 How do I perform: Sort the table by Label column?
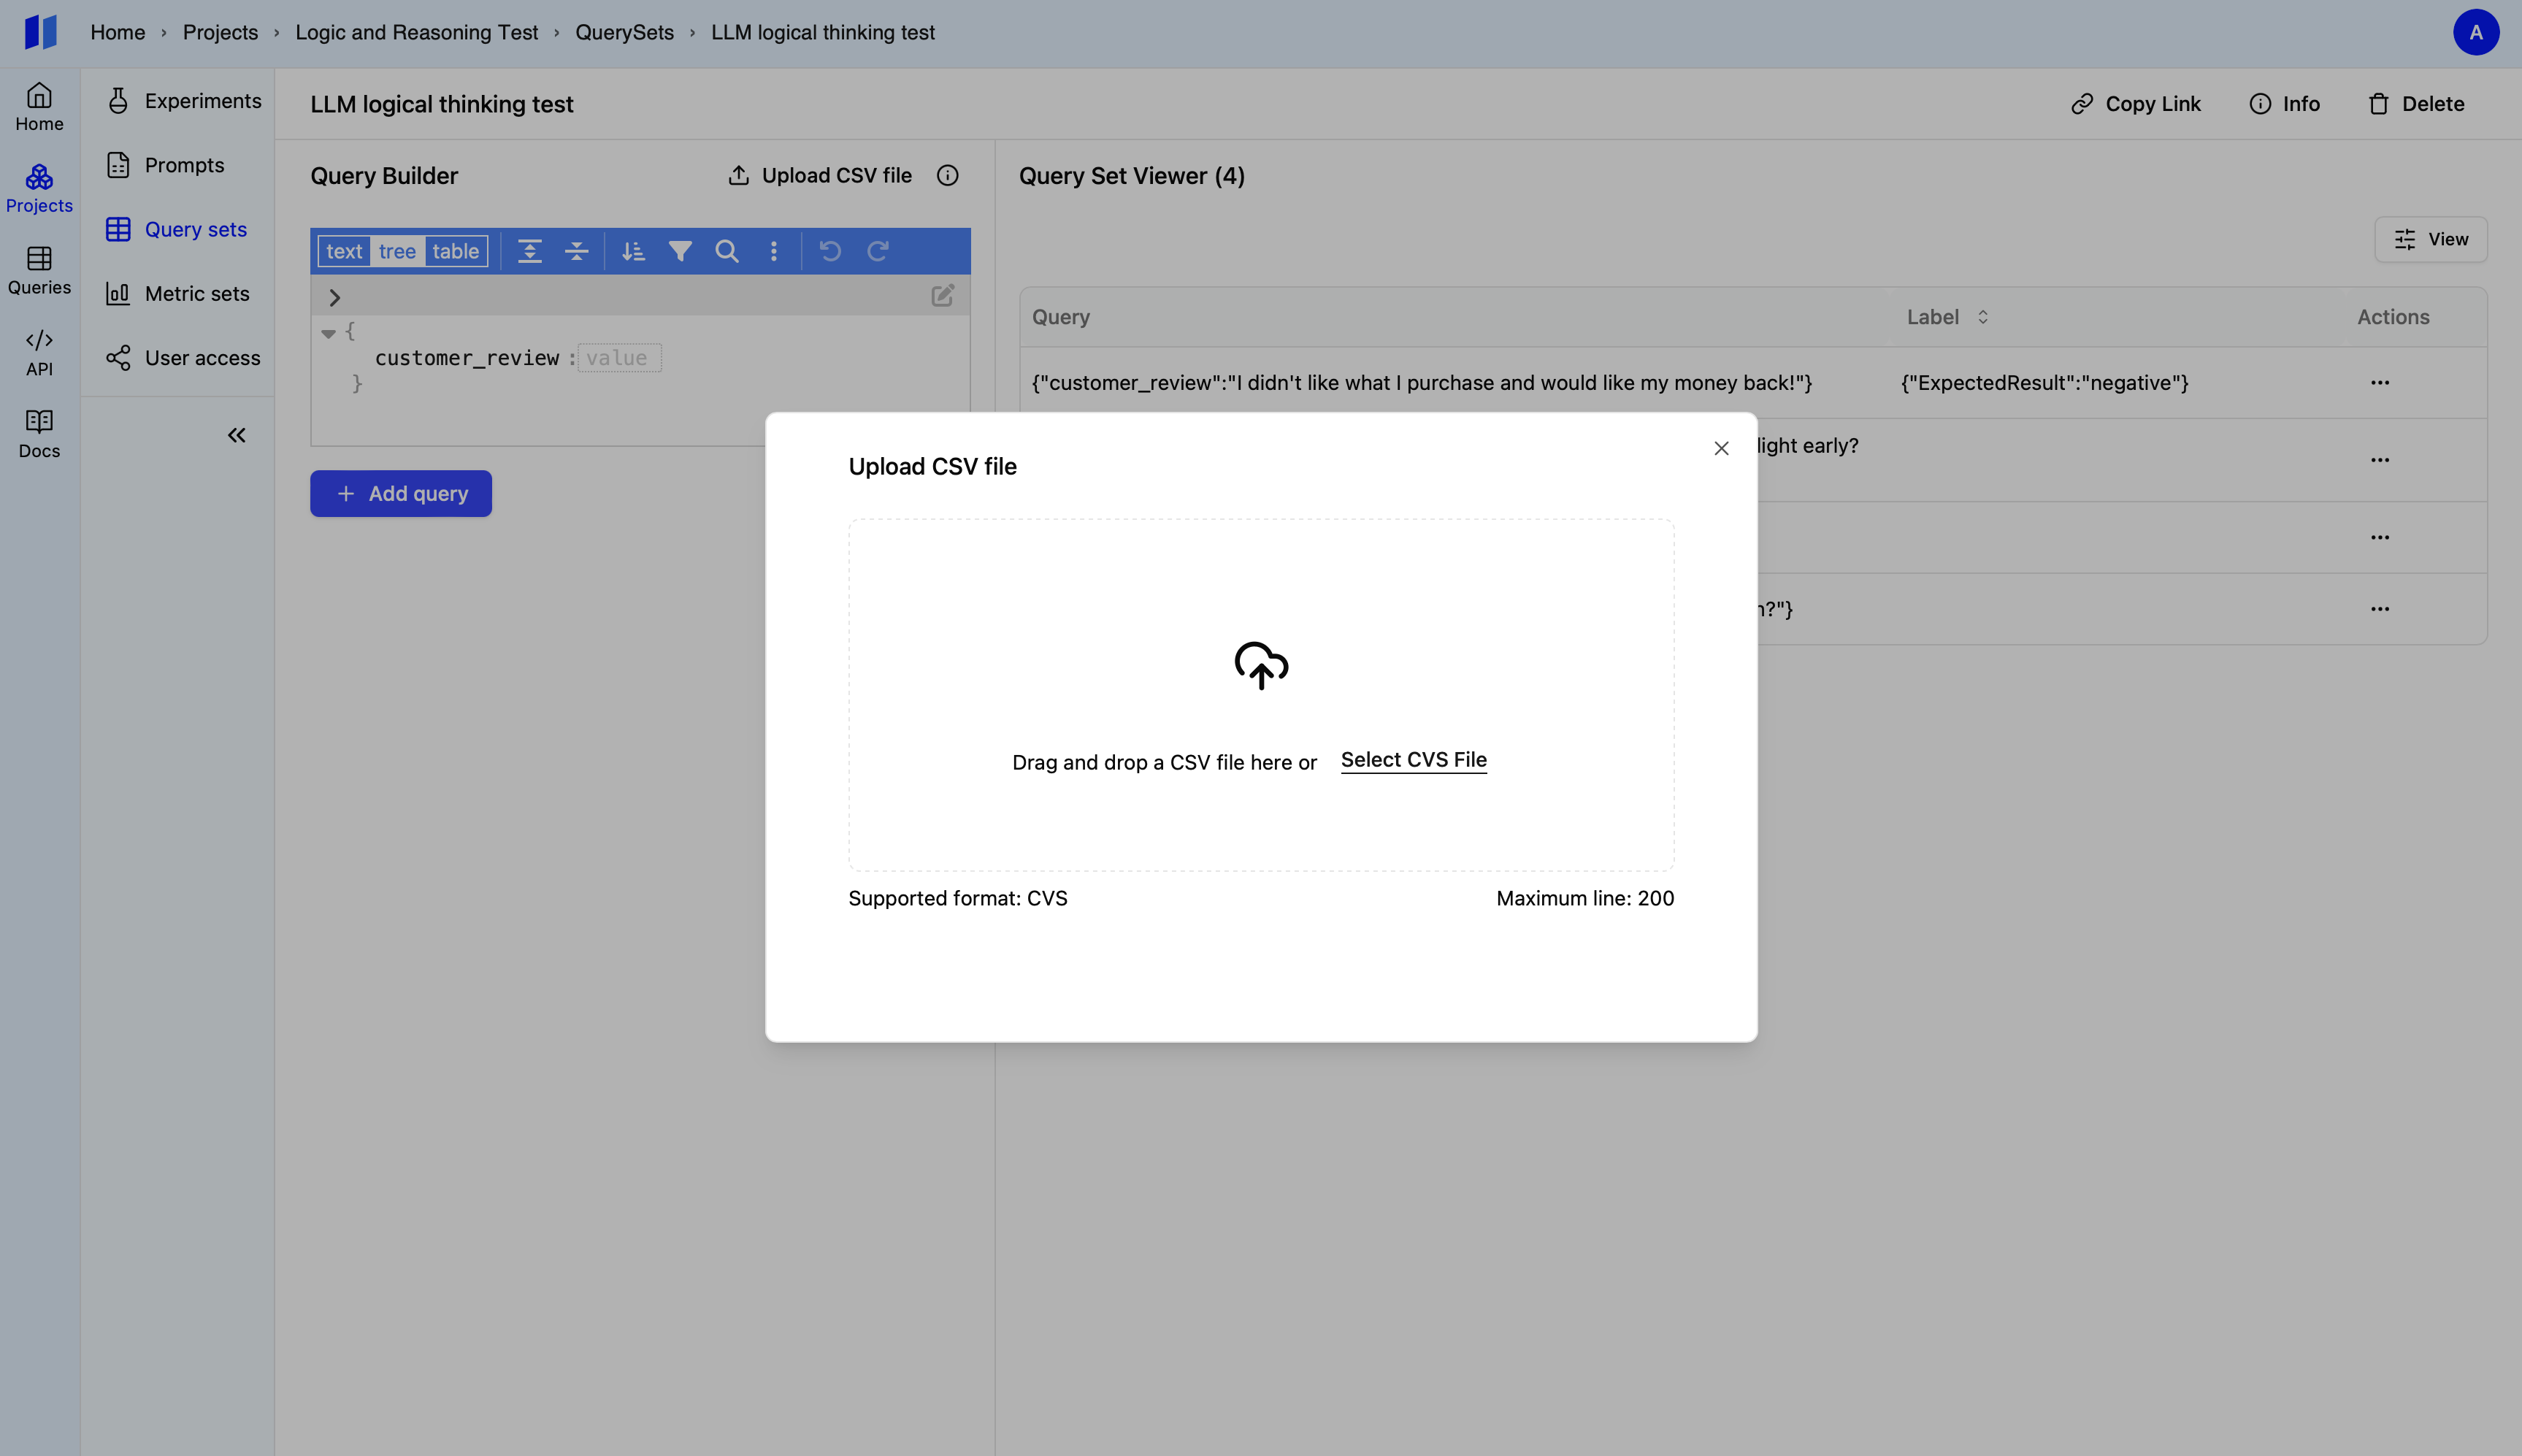pyautogui.click(x=1982, y=317)
